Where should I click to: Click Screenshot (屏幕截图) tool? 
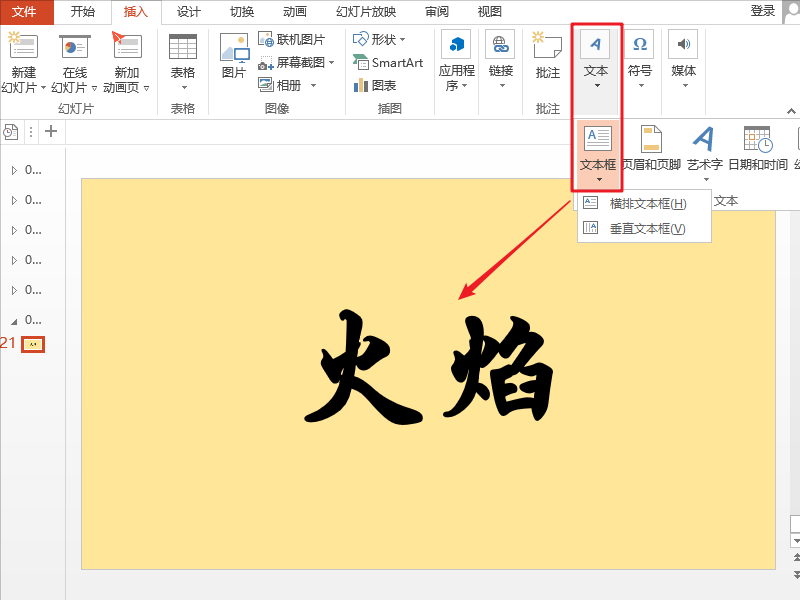292,63
